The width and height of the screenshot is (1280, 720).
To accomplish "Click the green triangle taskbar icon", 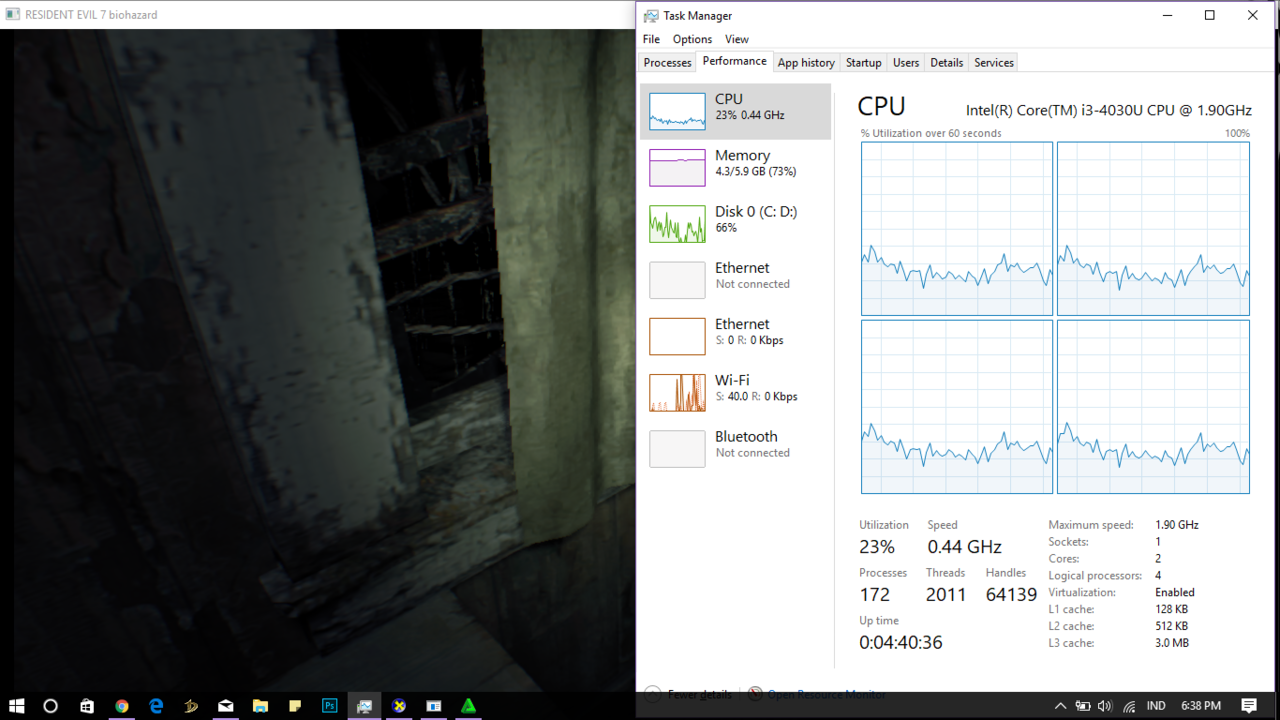I will pos(468,706).
